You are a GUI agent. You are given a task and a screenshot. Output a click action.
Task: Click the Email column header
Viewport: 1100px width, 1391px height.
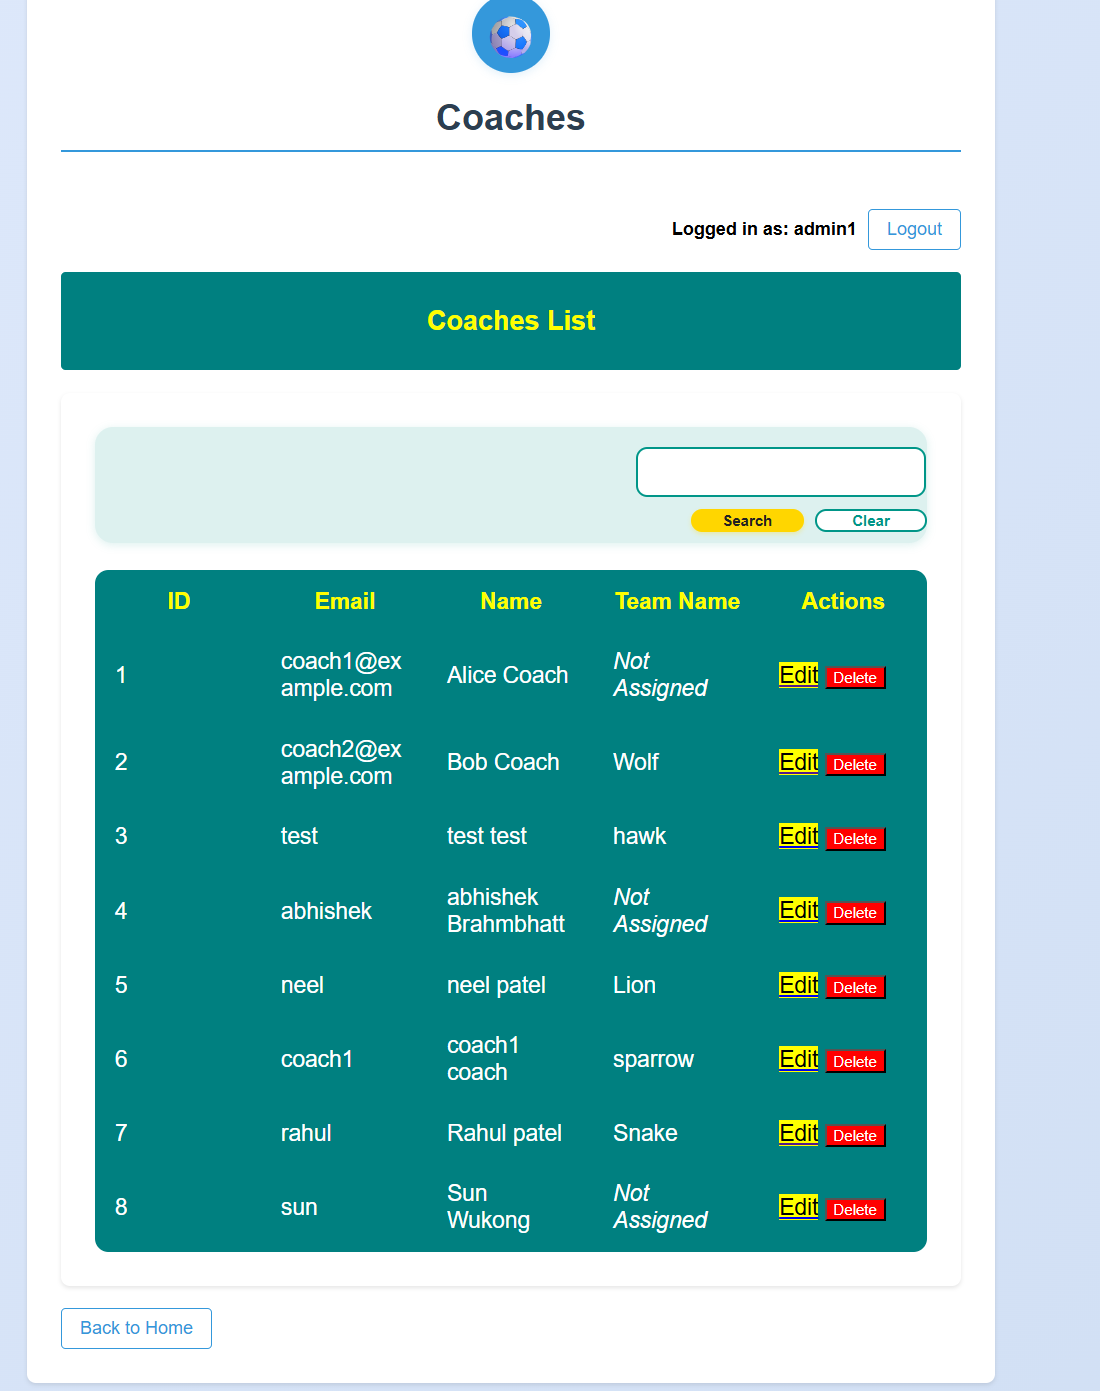[345, 601]
